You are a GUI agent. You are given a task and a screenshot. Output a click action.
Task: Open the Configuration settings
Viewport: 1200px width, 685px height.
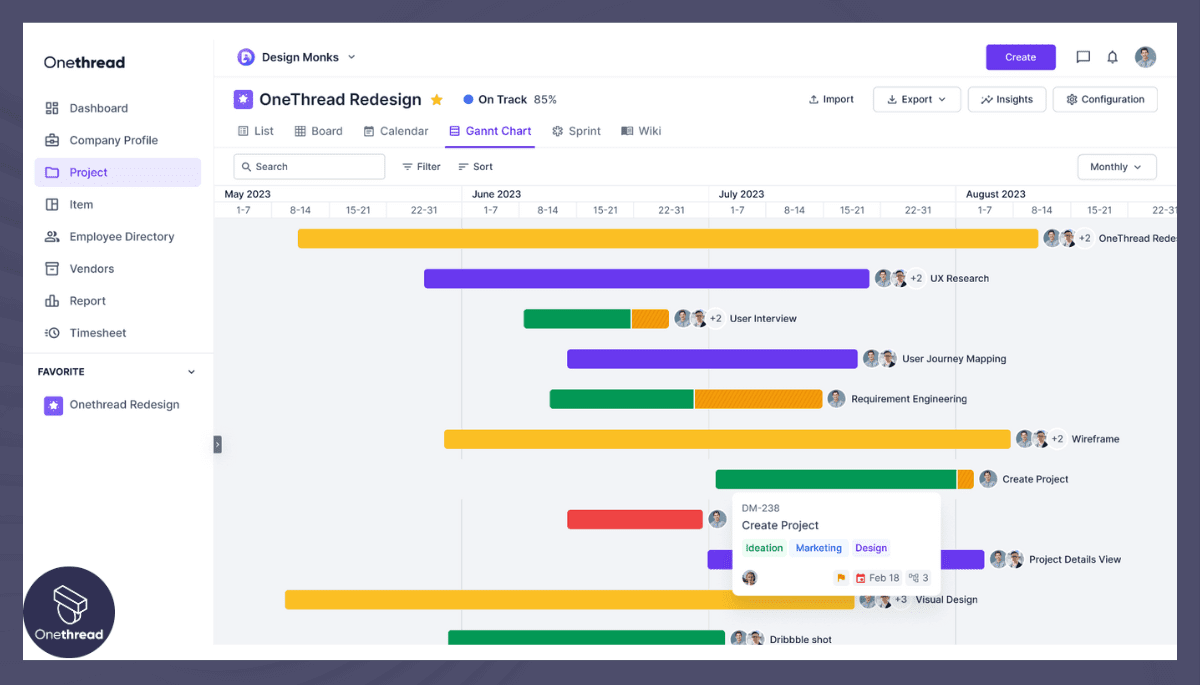(x=1104, y=99)
